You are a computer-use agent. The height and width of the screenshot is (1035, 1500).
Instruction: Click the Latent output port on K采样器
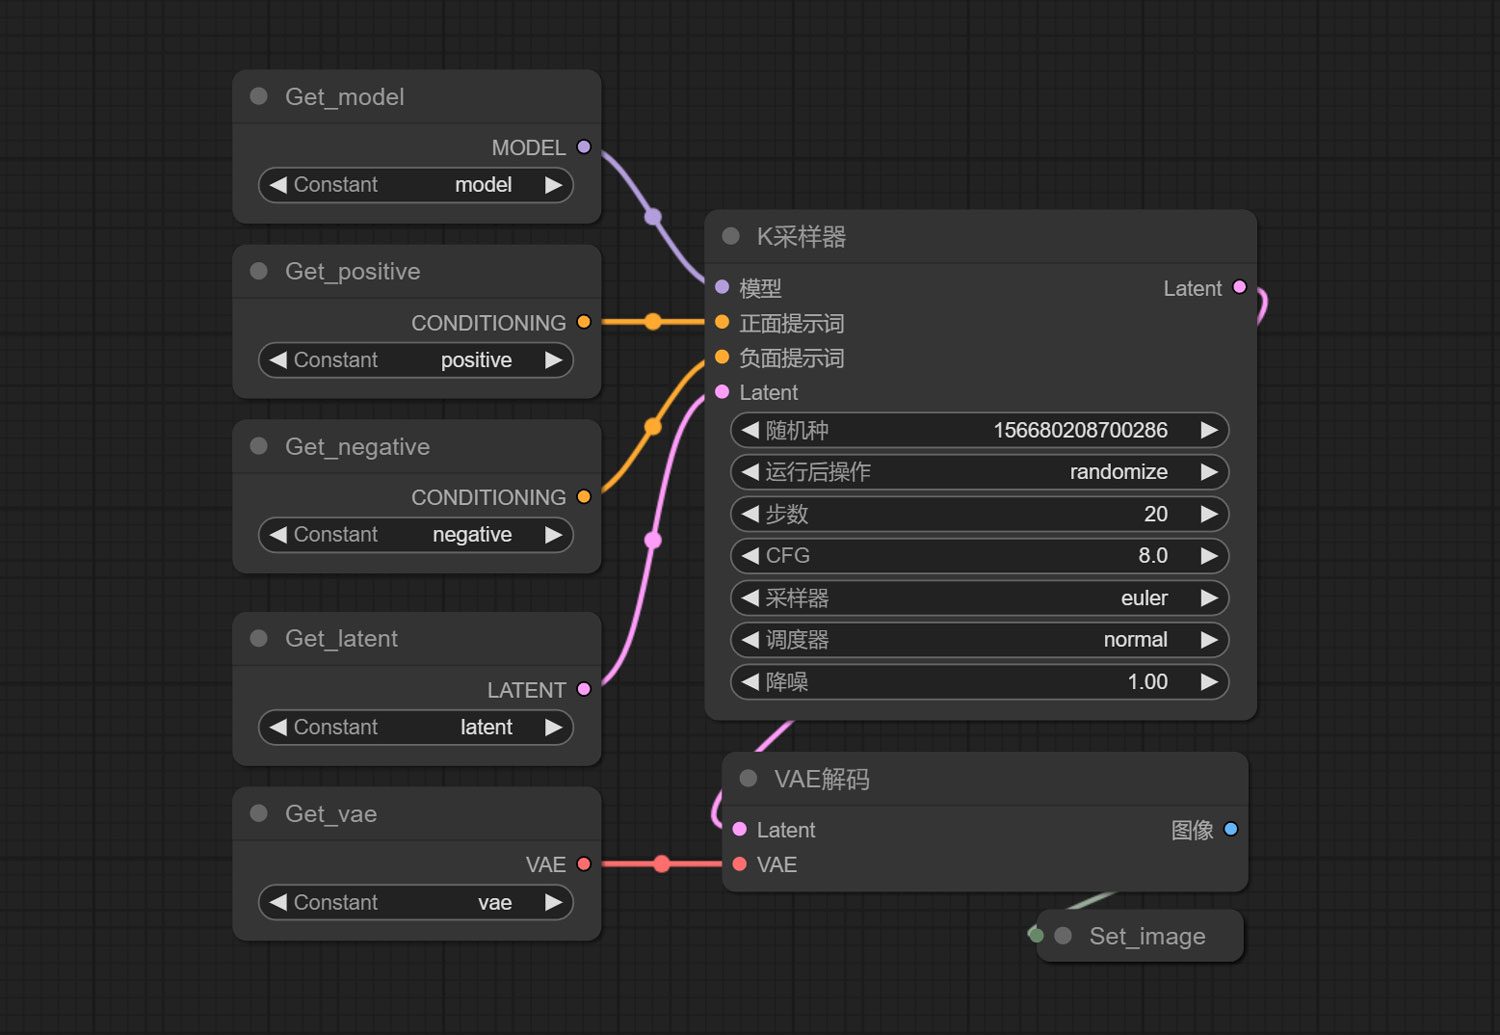pyautogui.click(x=1240, y=287)
